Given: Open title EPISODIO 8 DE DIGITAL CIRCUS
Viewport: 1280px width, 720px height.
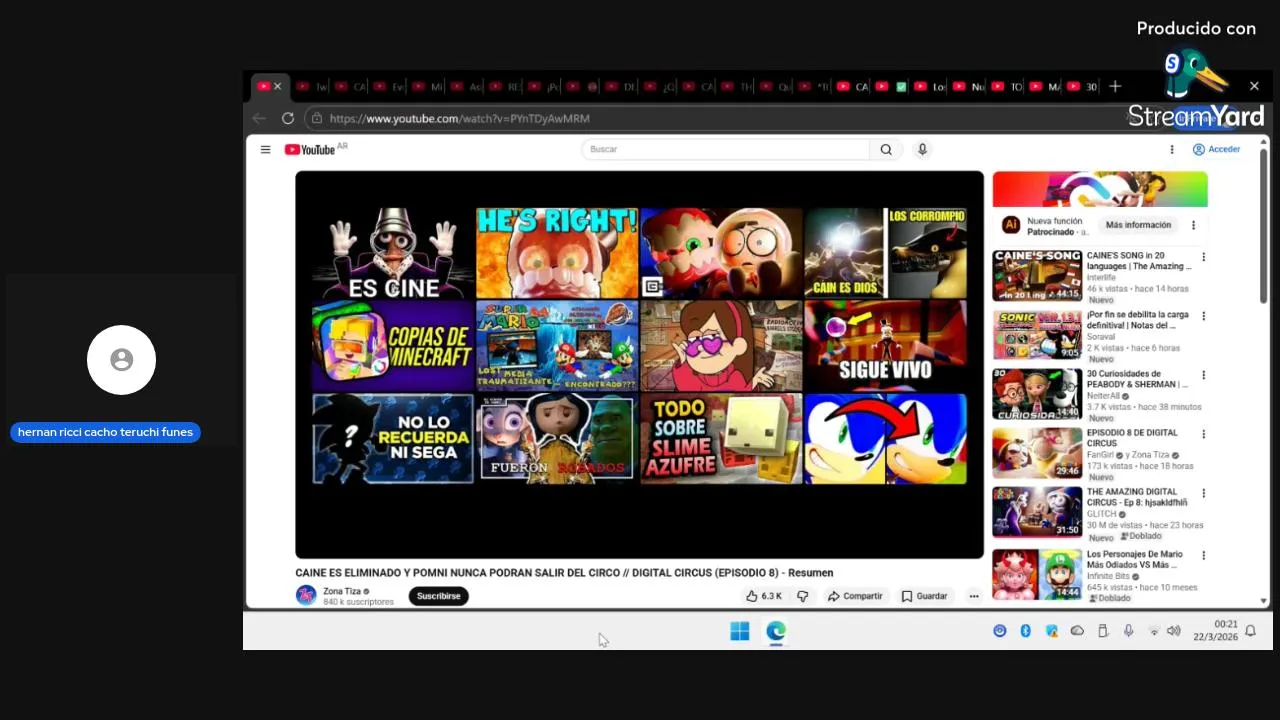Looking at the screenshot, I should [x=1132, y=437].
